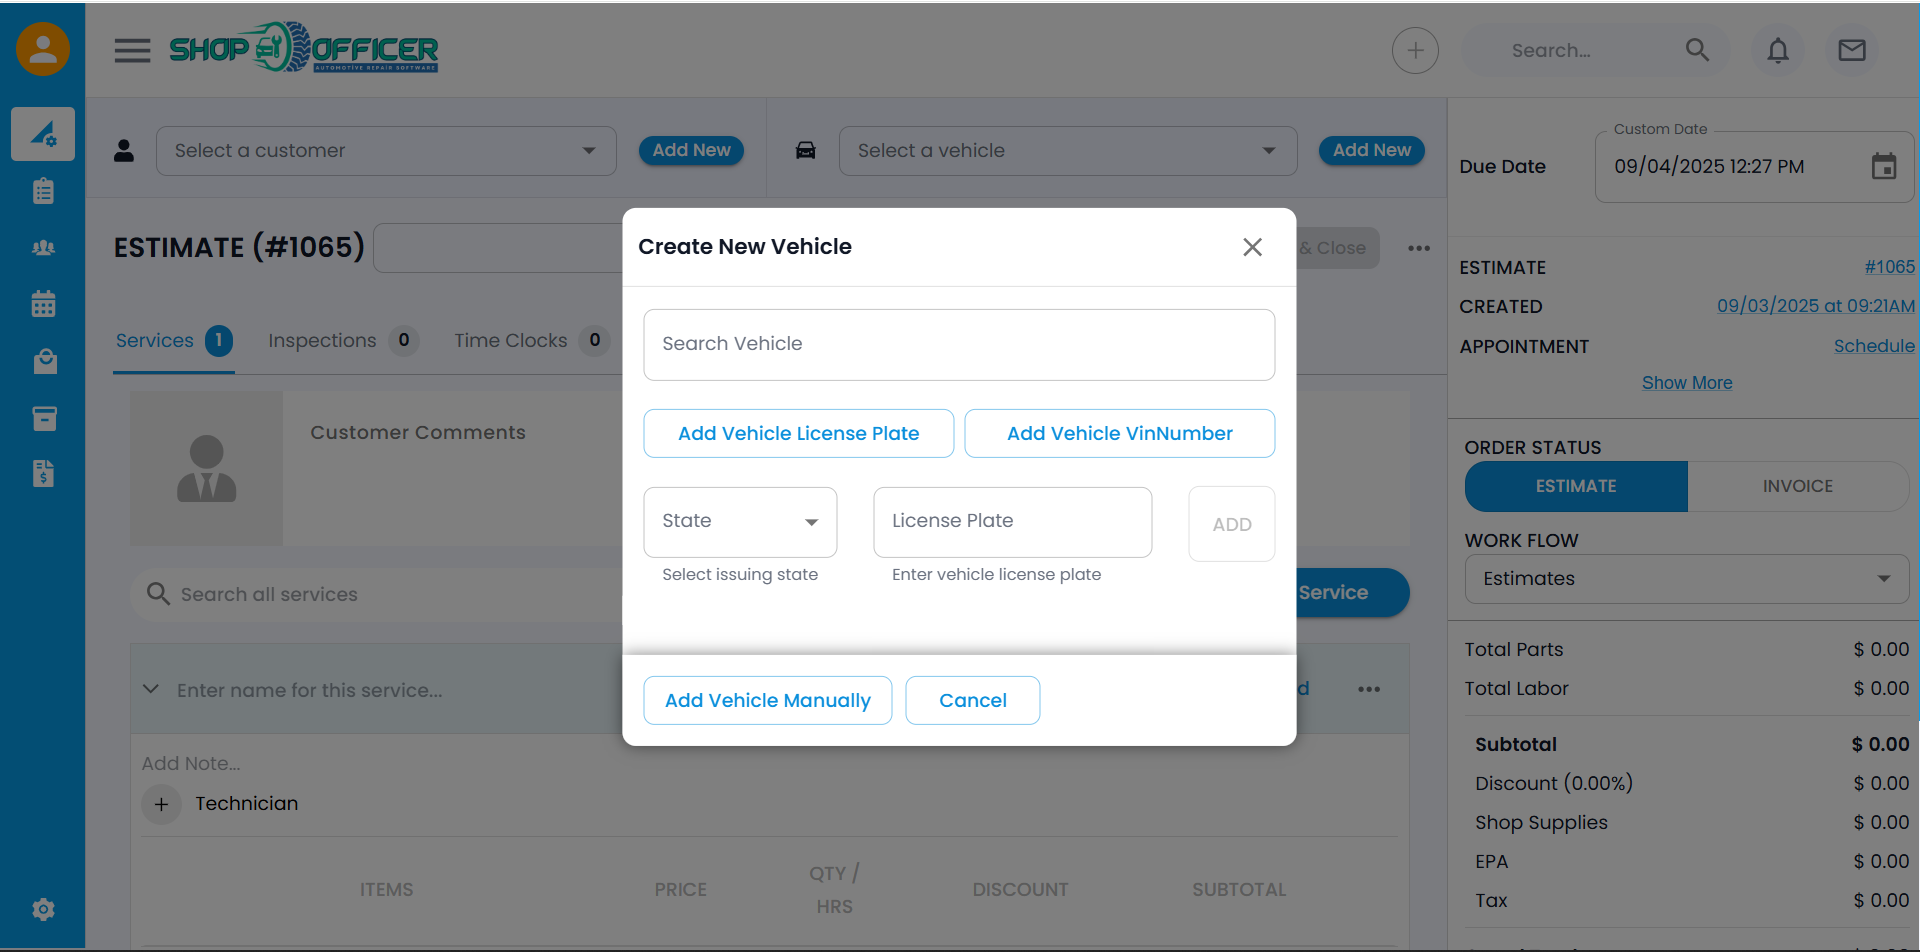The width and height of the screenshot is (1920, 952).
Task: Click the notifications bell icon
Action: [1777, 50]
